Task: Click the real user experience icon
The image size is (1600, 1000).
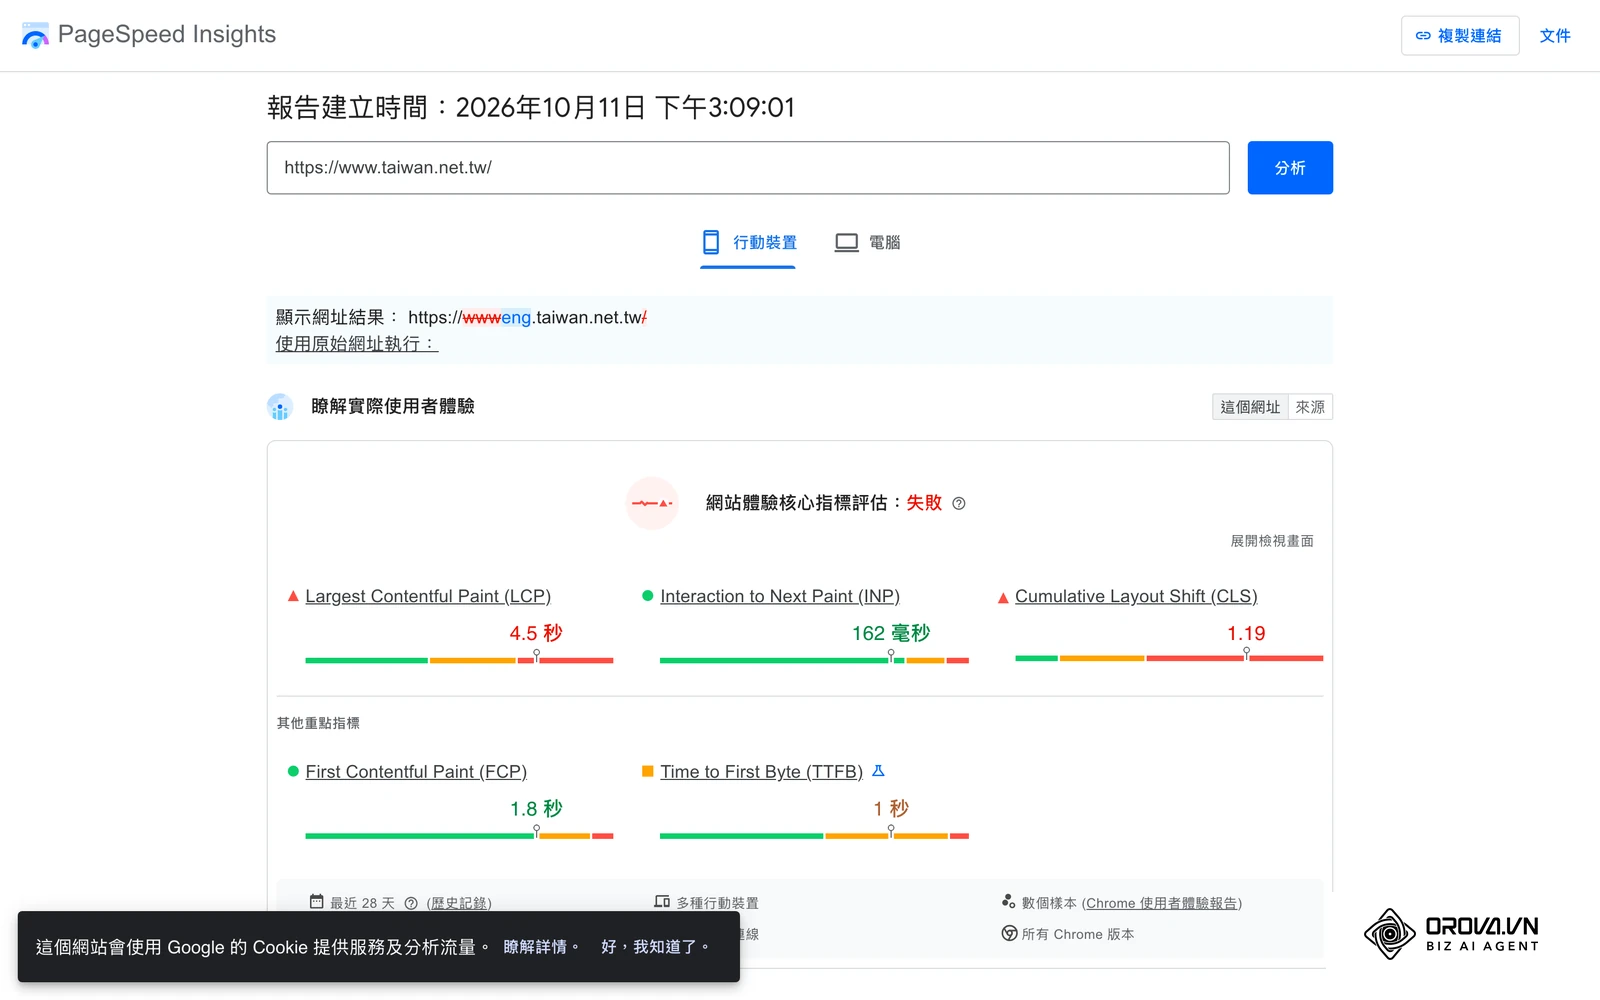Action: pyautogui.click(x=280, y=407)
